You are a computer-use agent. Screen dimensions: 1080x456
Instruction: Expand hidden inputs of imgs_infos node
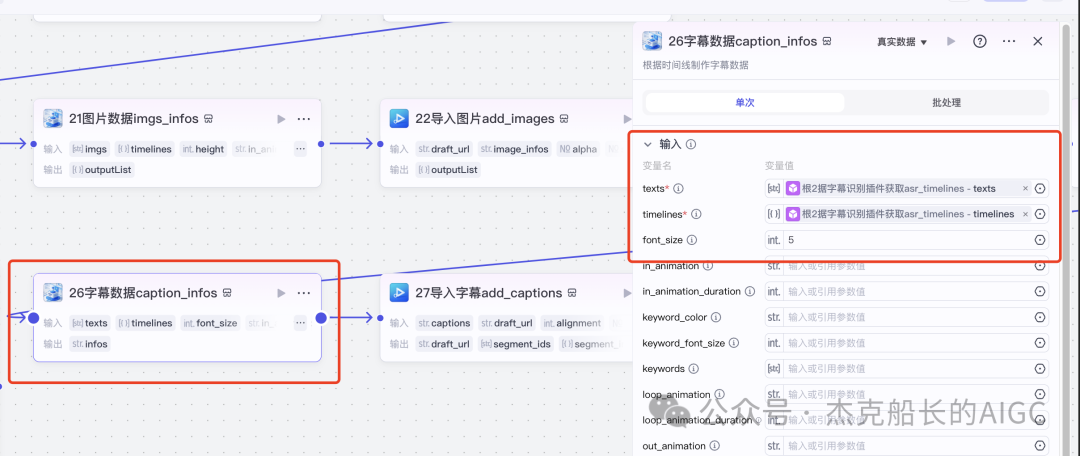click(x=300, y=149)
